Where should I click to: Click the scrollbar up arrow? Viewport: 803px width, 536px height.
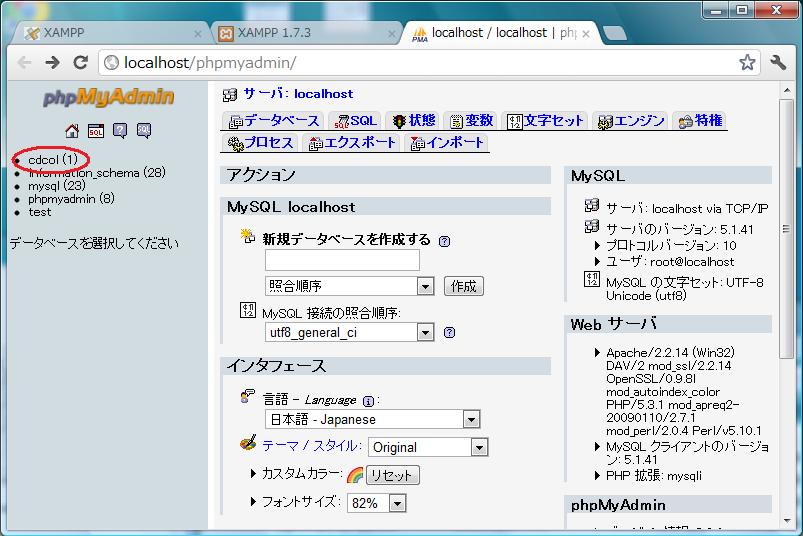click(x=787, y=91)
